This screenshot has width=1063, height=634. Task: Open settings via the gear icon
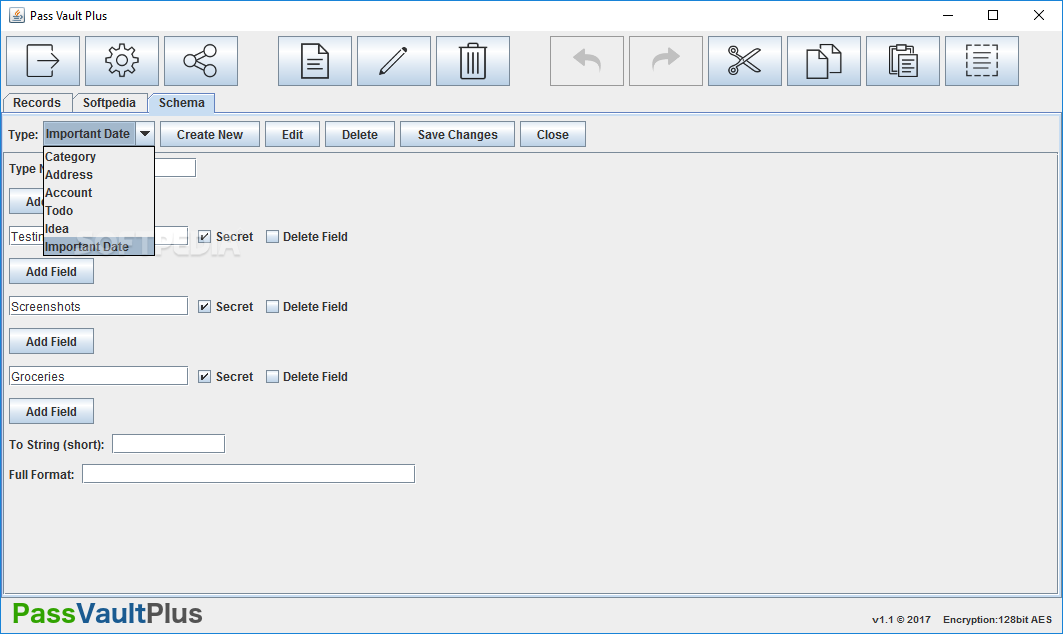coord(122,61)
